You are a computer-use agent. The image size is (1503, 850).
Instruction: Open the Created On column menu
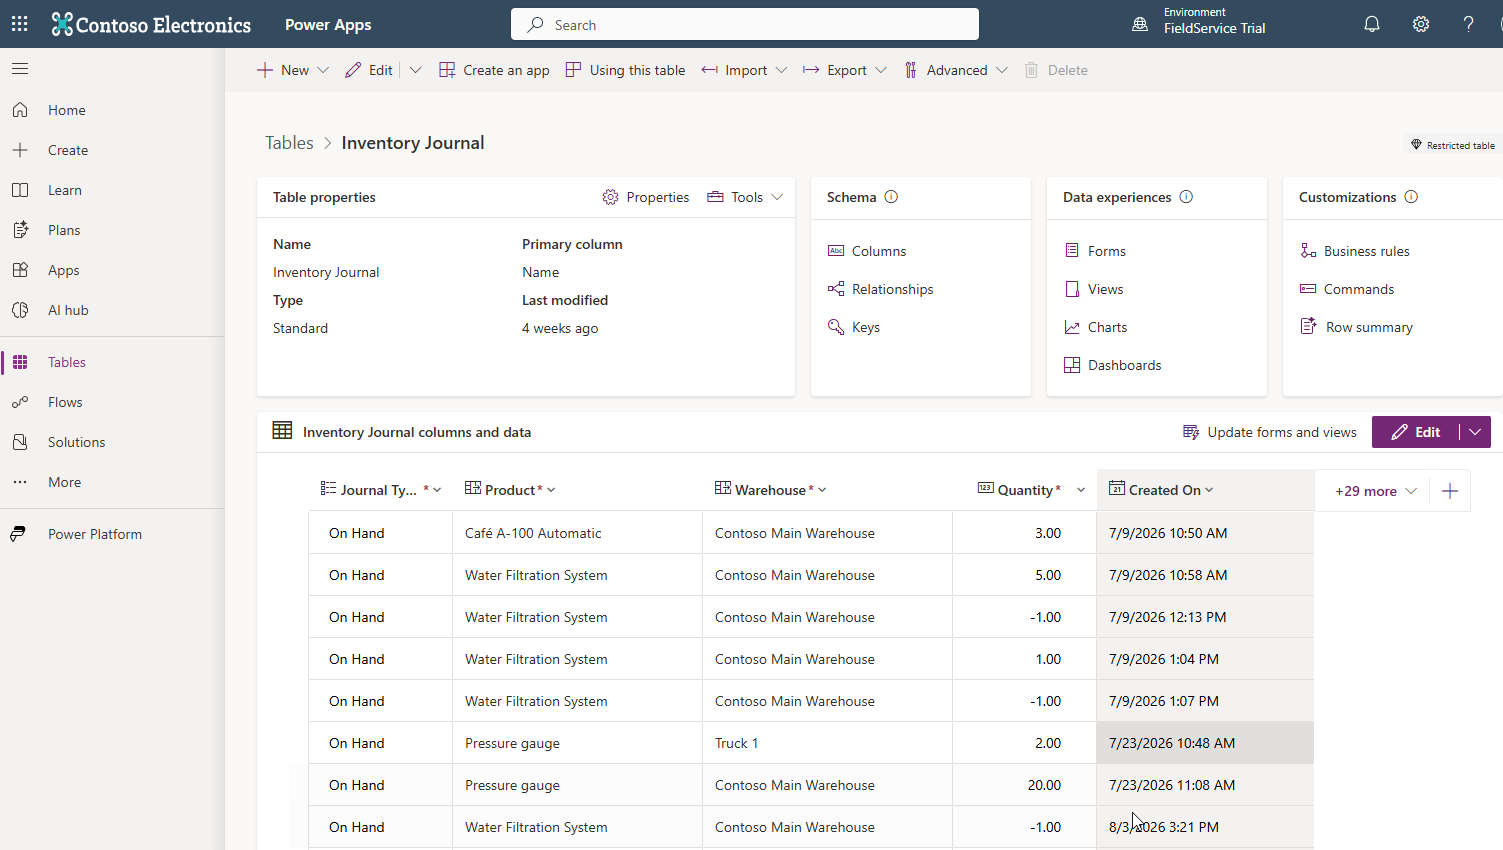[1209, 490]
